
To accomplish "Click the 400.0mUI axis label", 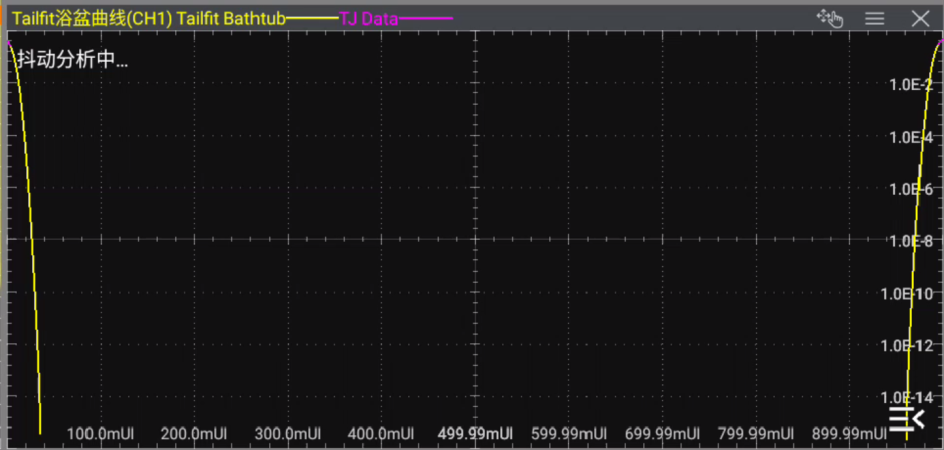I will pos(381,434).
